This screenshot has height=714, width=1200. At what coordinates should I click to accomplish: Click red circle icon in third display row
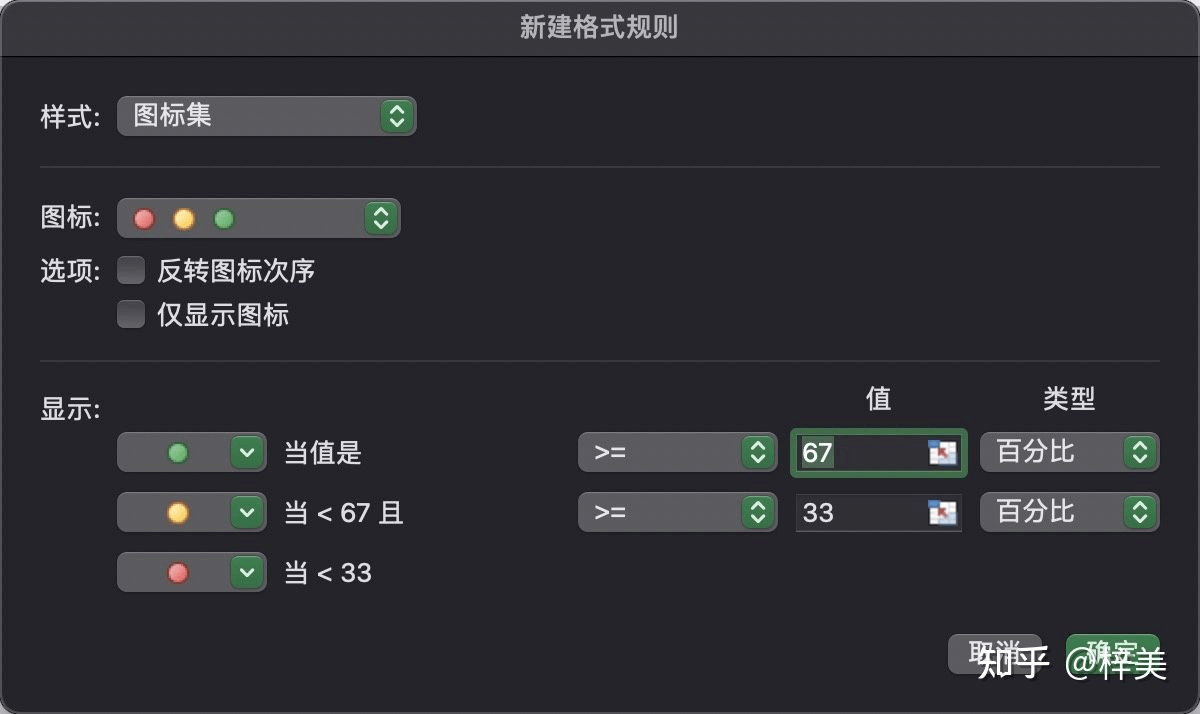[x=178, y=573]
